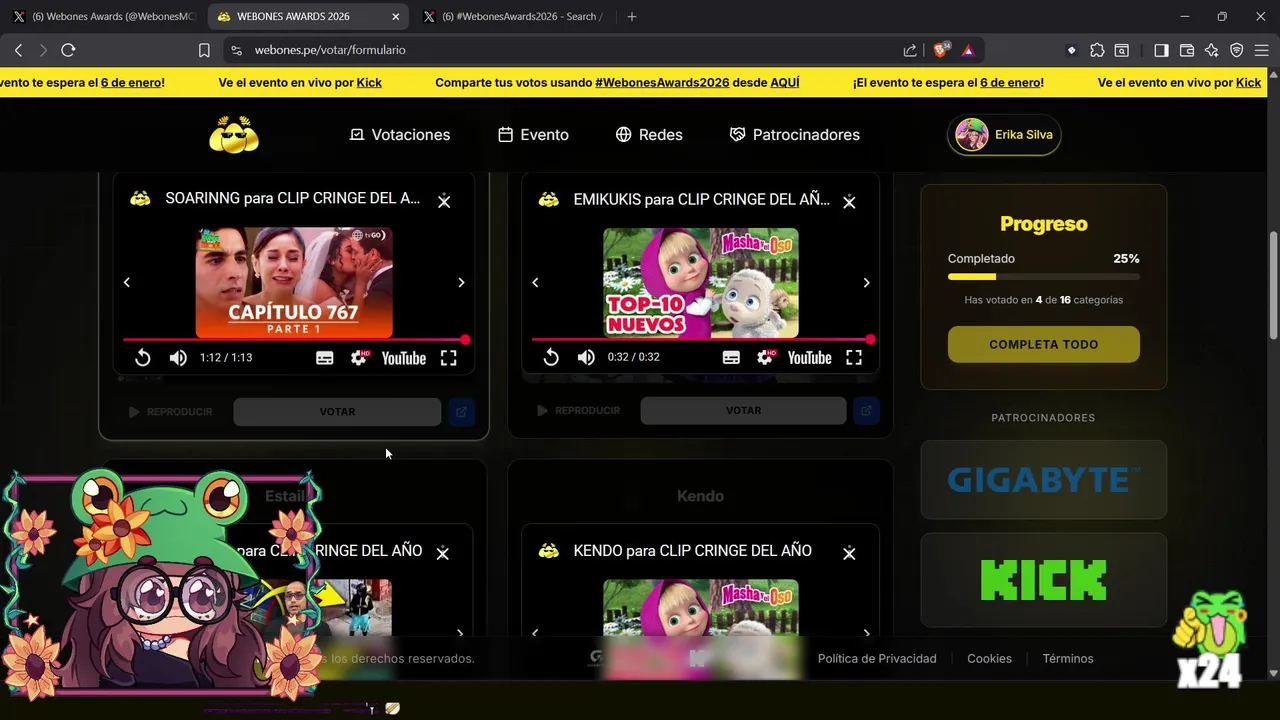The image size is (1280, 720).
Task: Enter fullscreen on SOARINNG video
Action: tap(449, 358)
